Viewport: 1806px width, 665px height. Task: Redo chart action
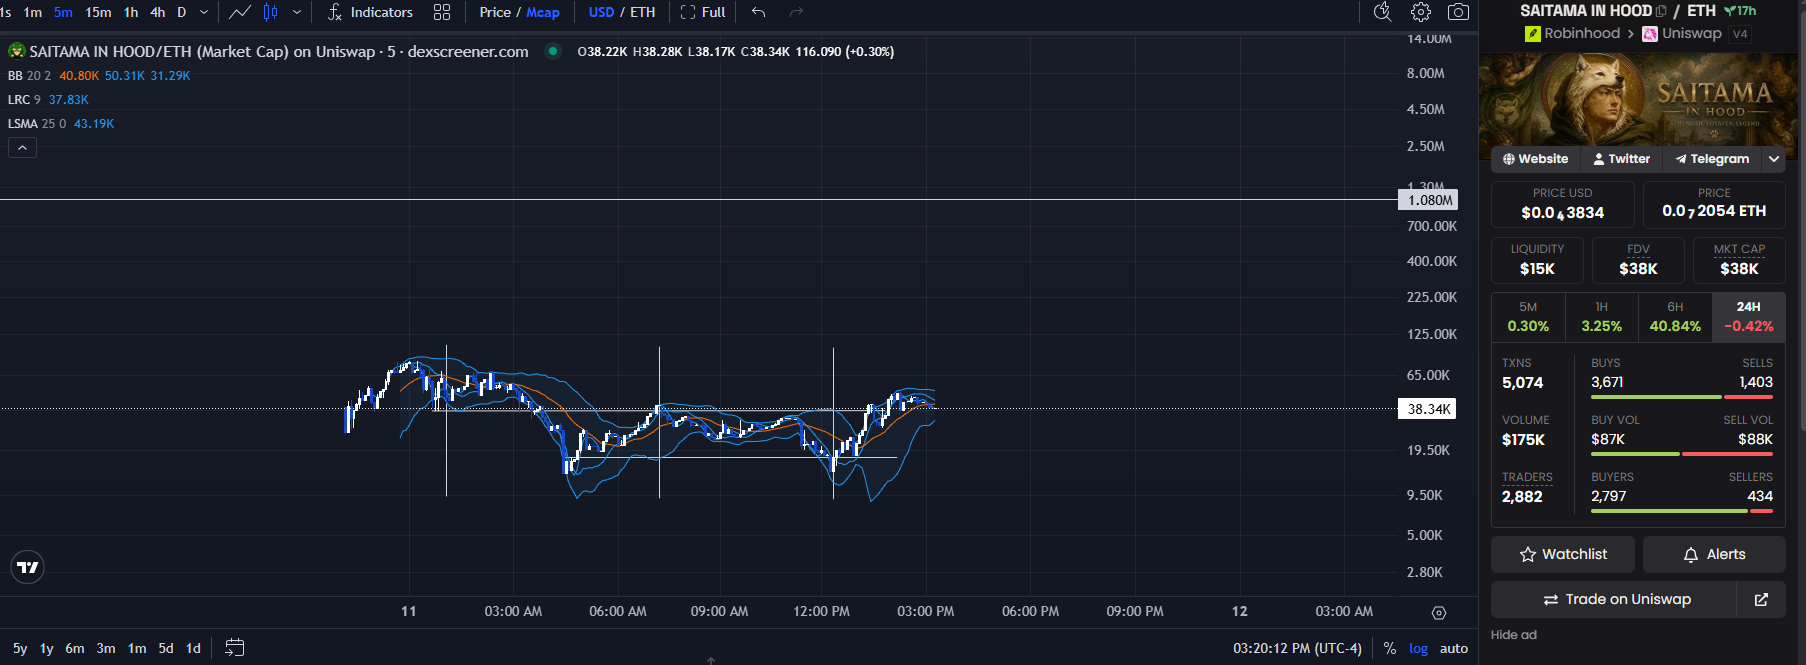click(797, 12)
